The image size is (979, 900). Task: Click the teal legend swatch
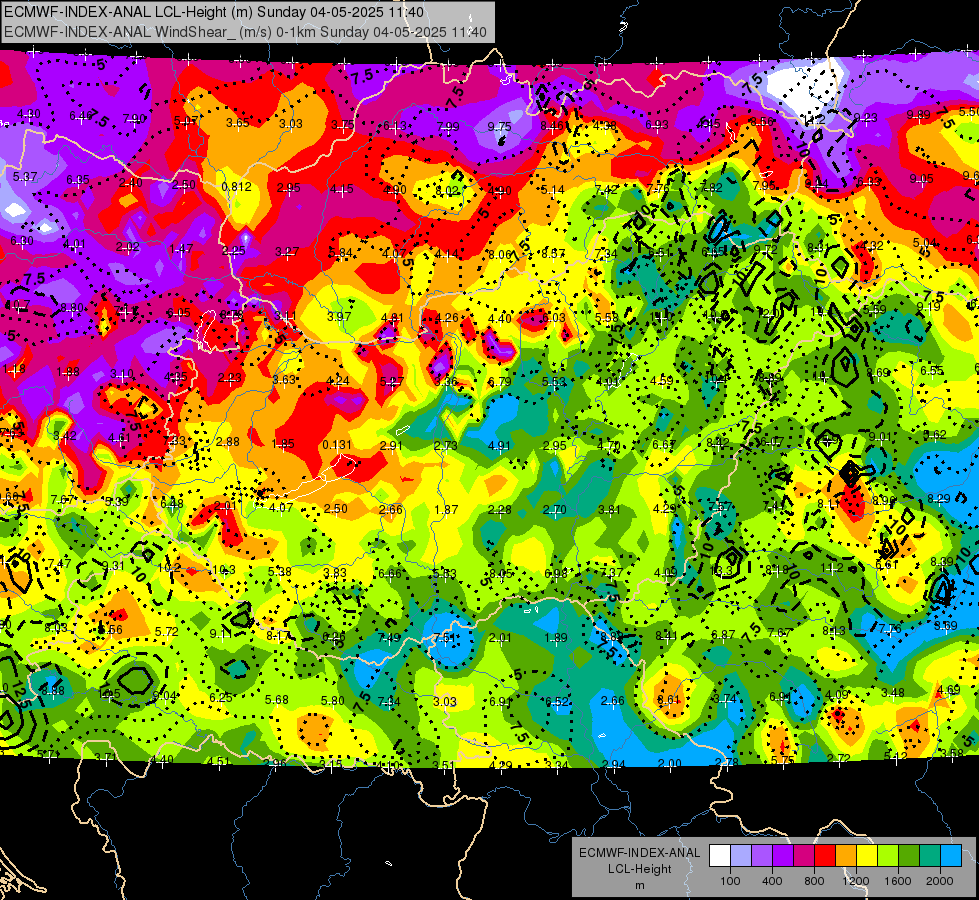[x=930, y=856]
